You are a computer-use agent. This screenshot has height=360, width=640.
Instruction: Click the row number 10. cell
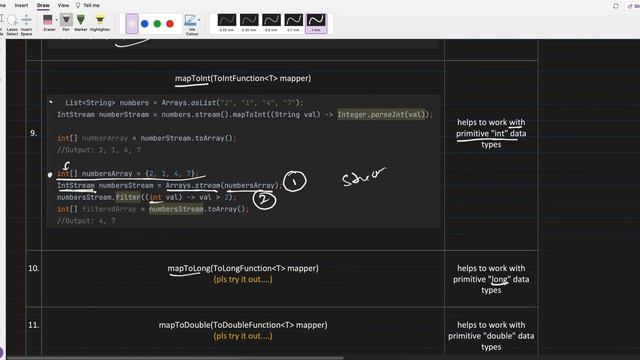(x=33, y=268)
